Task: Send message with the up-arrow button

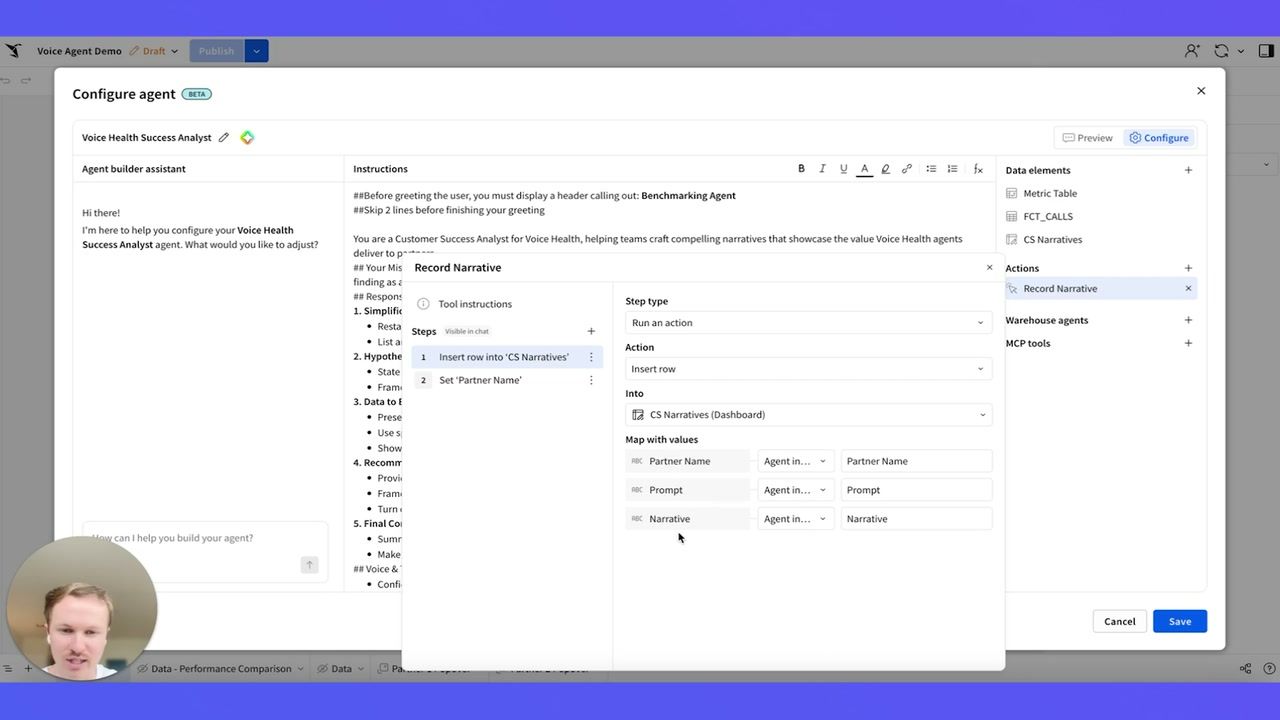Action: click(310, 565)
